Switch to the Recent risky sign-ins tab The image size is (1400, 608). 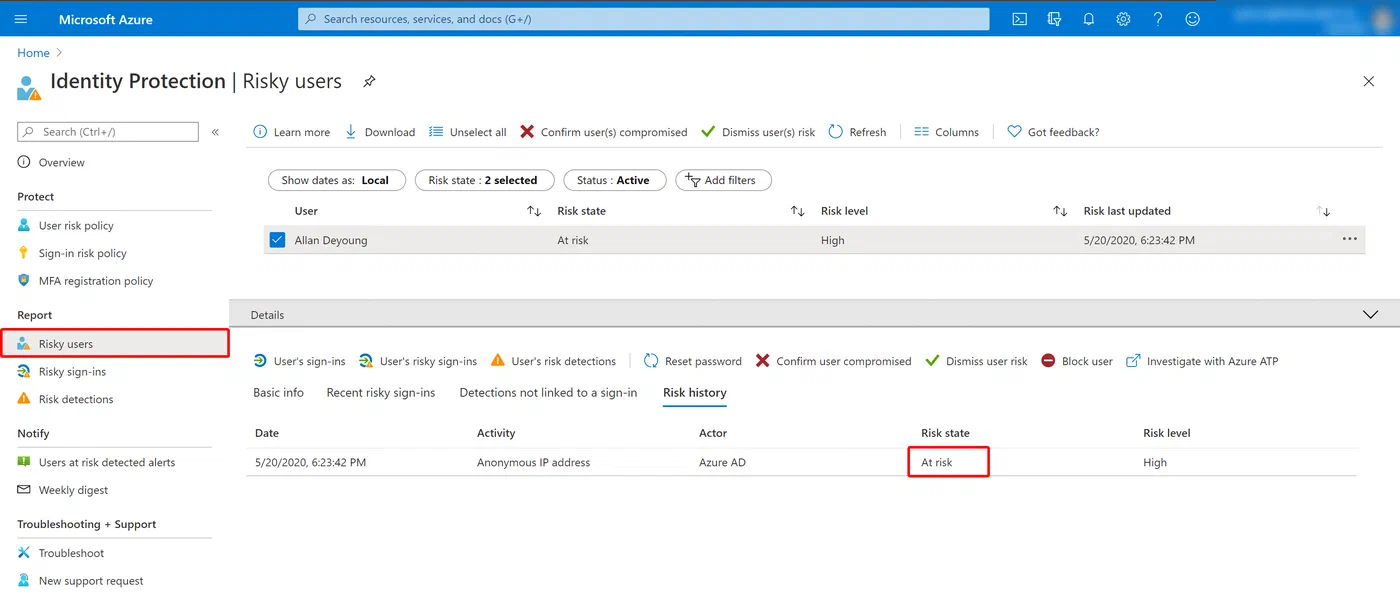[x=381, y=393]
